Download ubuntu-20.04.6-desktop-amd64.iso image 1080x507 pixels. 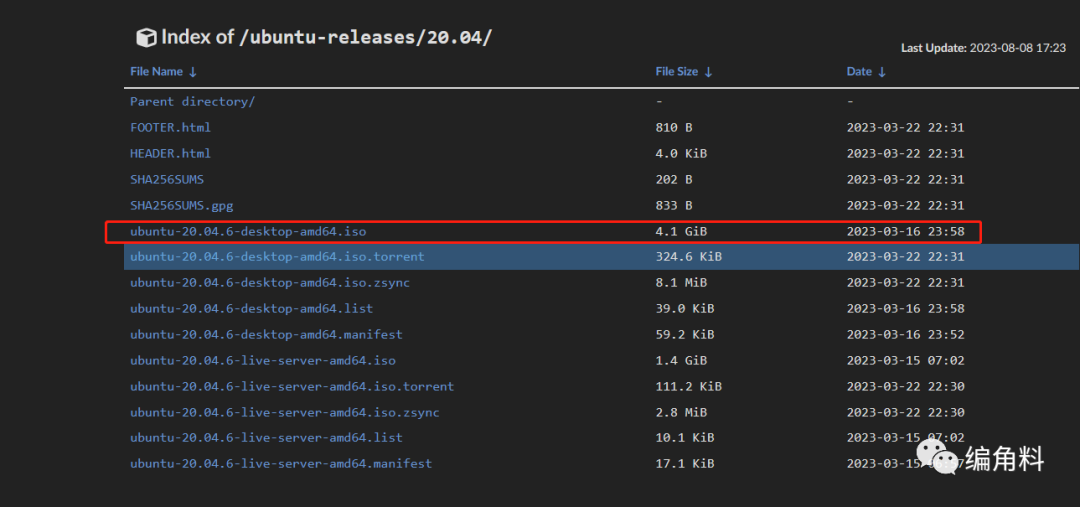pyautogui.click(x=247, y=231)
